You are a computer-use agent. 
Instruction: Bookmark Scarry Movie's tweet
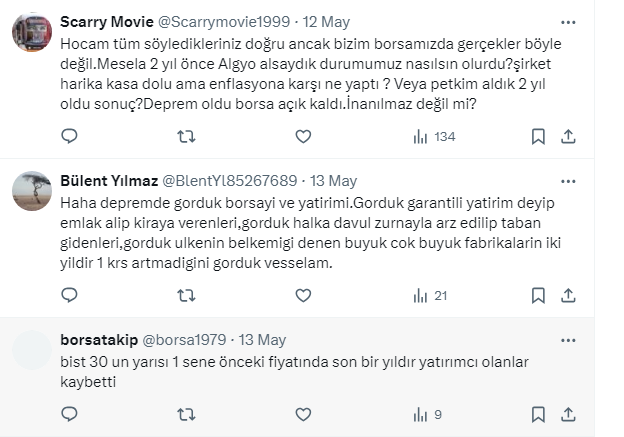(x=538, y=136)
